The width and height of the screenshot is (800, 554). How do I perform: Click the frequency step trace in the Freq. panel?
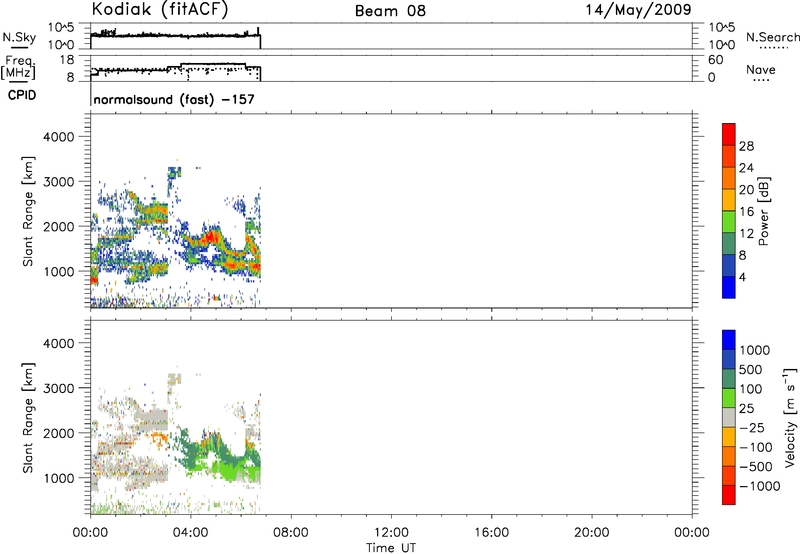176,69
